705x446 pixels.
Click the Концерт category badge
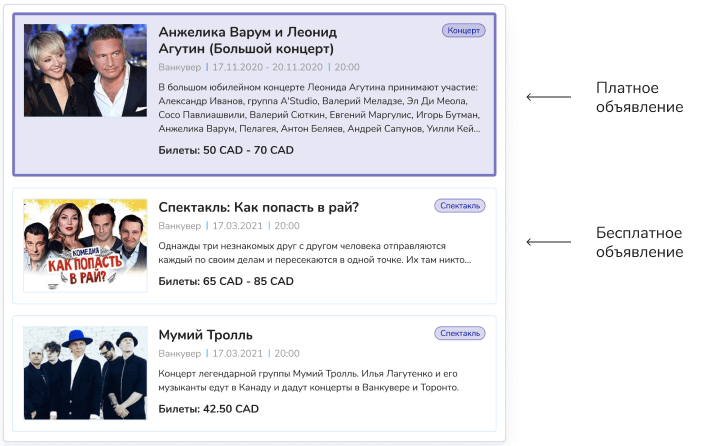(x=464, y=31)
